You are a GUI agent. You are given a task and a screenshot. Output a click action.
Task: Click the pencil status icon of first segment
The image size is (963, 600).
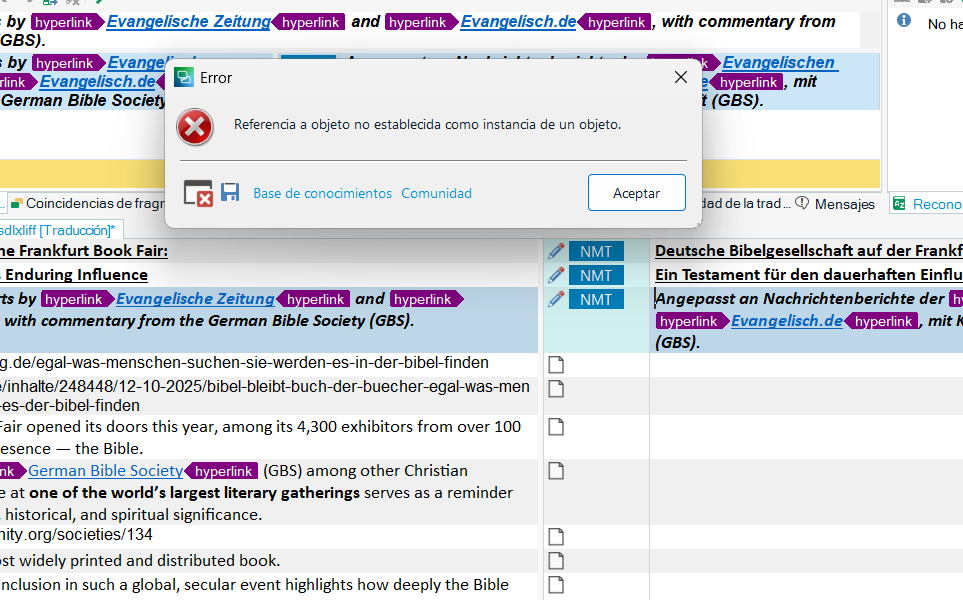(x=556, y=251)
